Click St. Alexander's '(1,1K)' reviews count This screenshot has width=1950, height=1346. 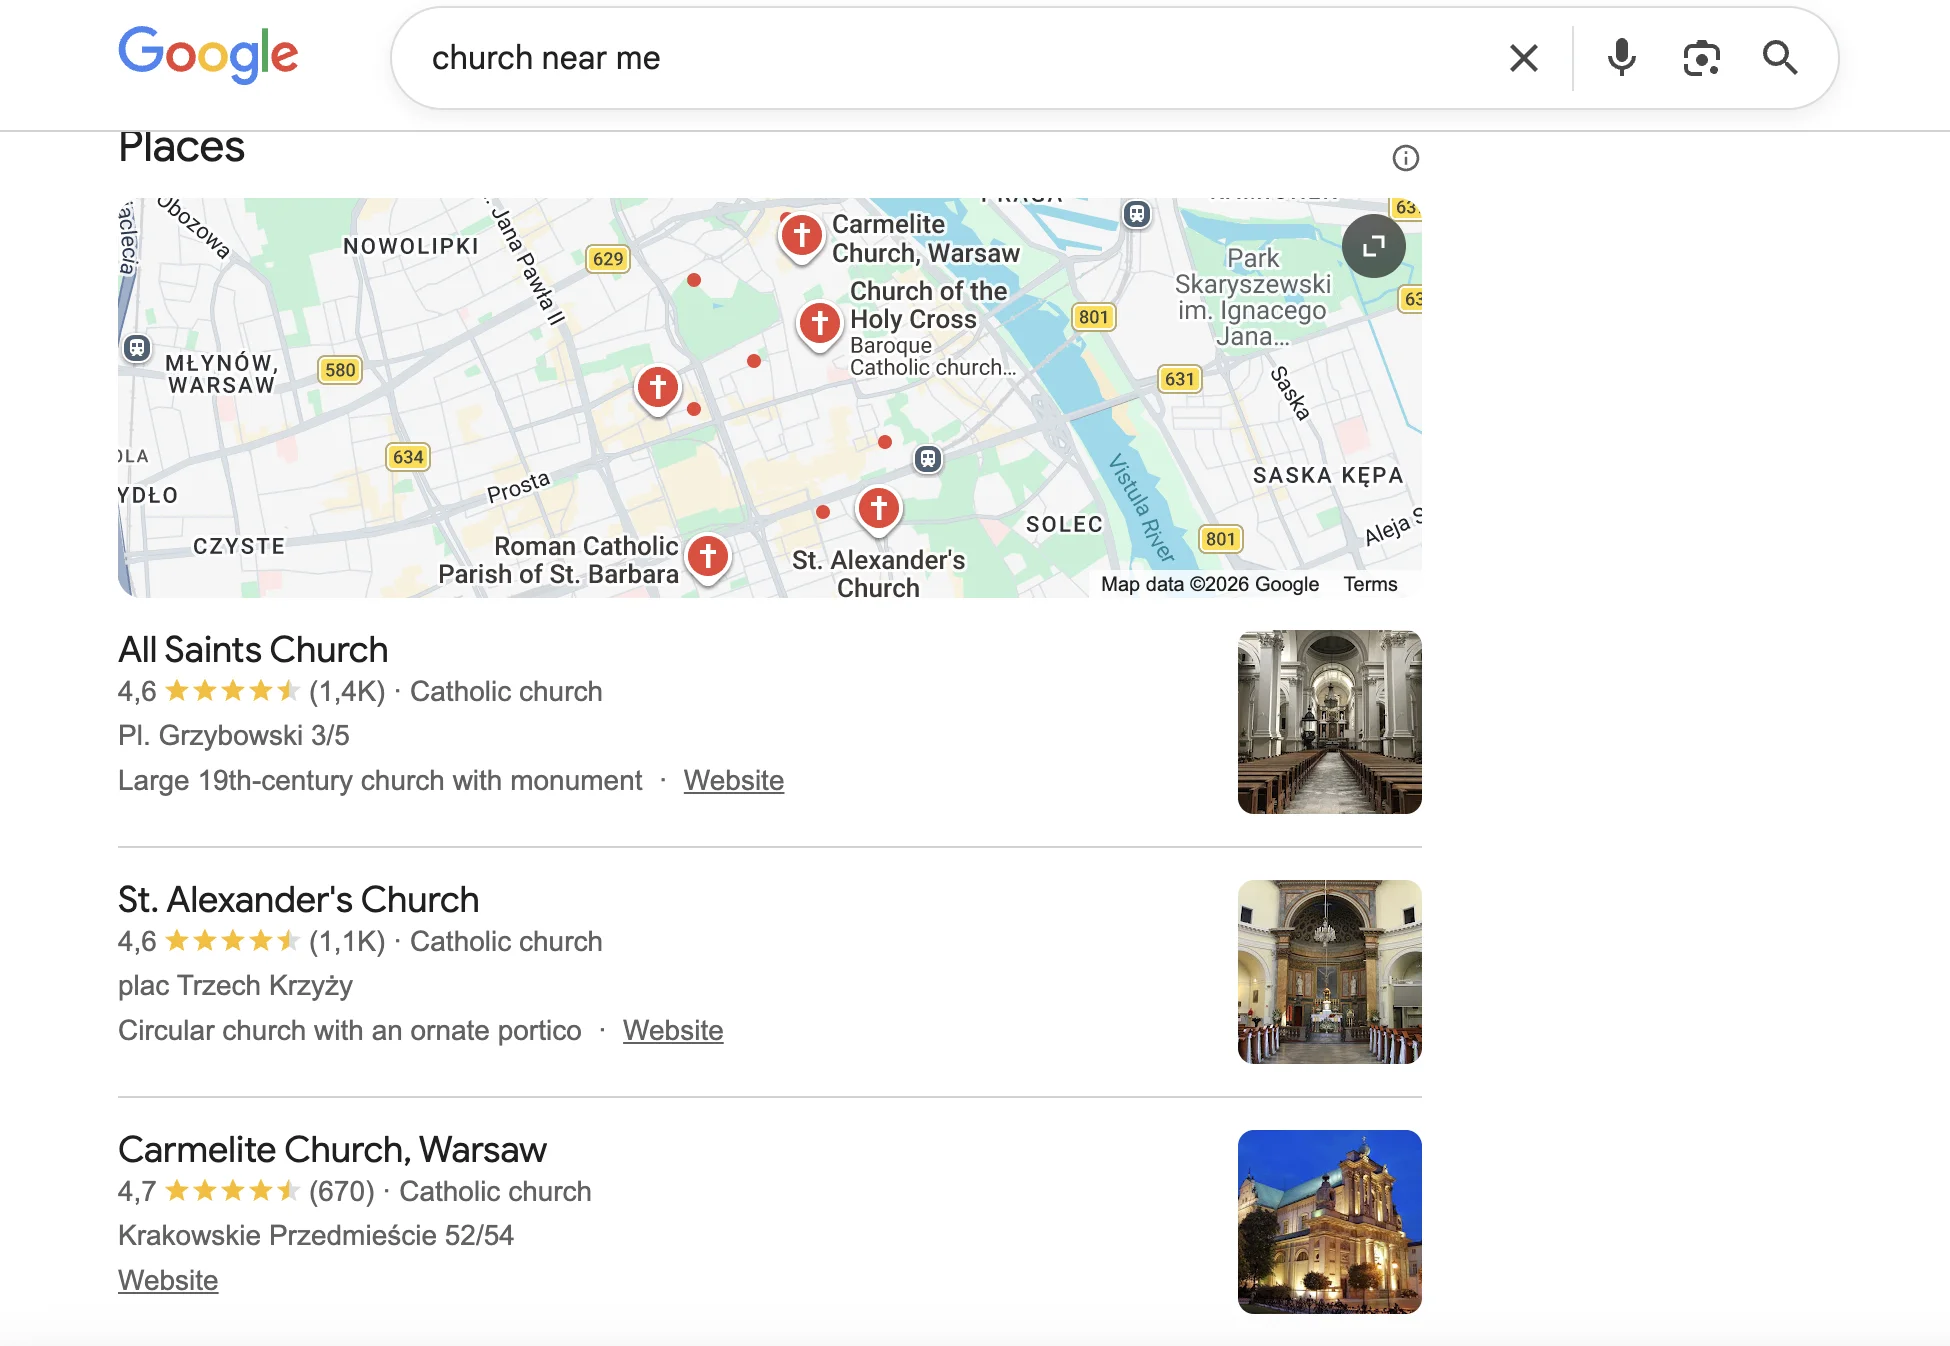point(346,942)
